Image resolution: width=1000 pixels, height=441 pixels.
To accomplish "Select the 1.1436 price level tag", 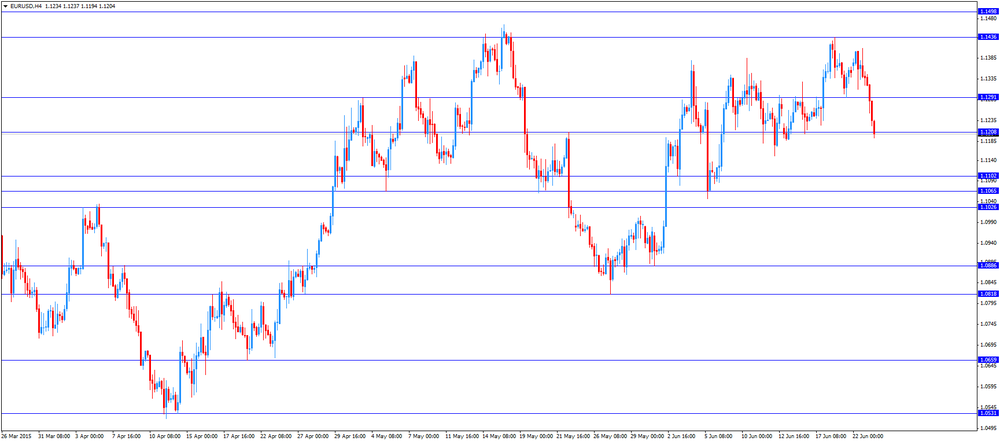I will 987,38.
